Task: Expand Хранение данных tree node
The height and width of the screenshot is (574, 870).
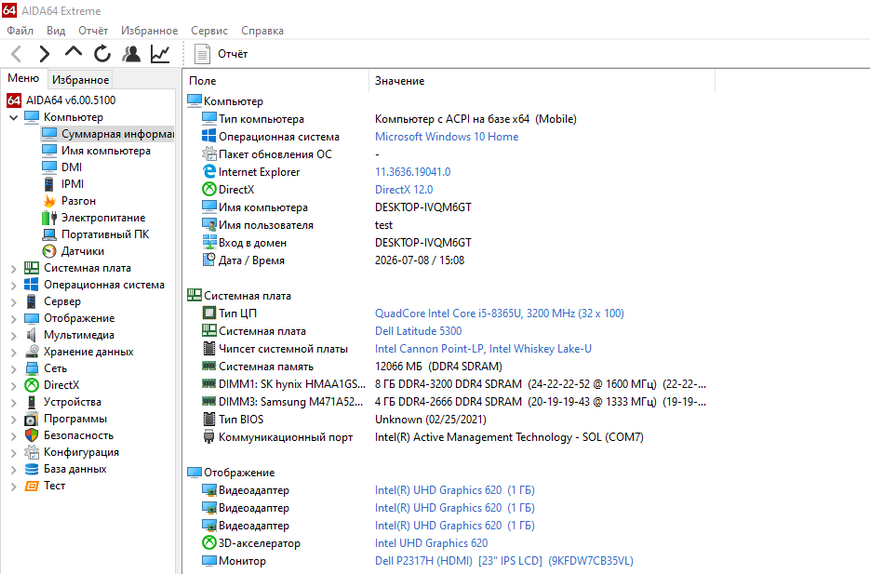Action: 13,352
